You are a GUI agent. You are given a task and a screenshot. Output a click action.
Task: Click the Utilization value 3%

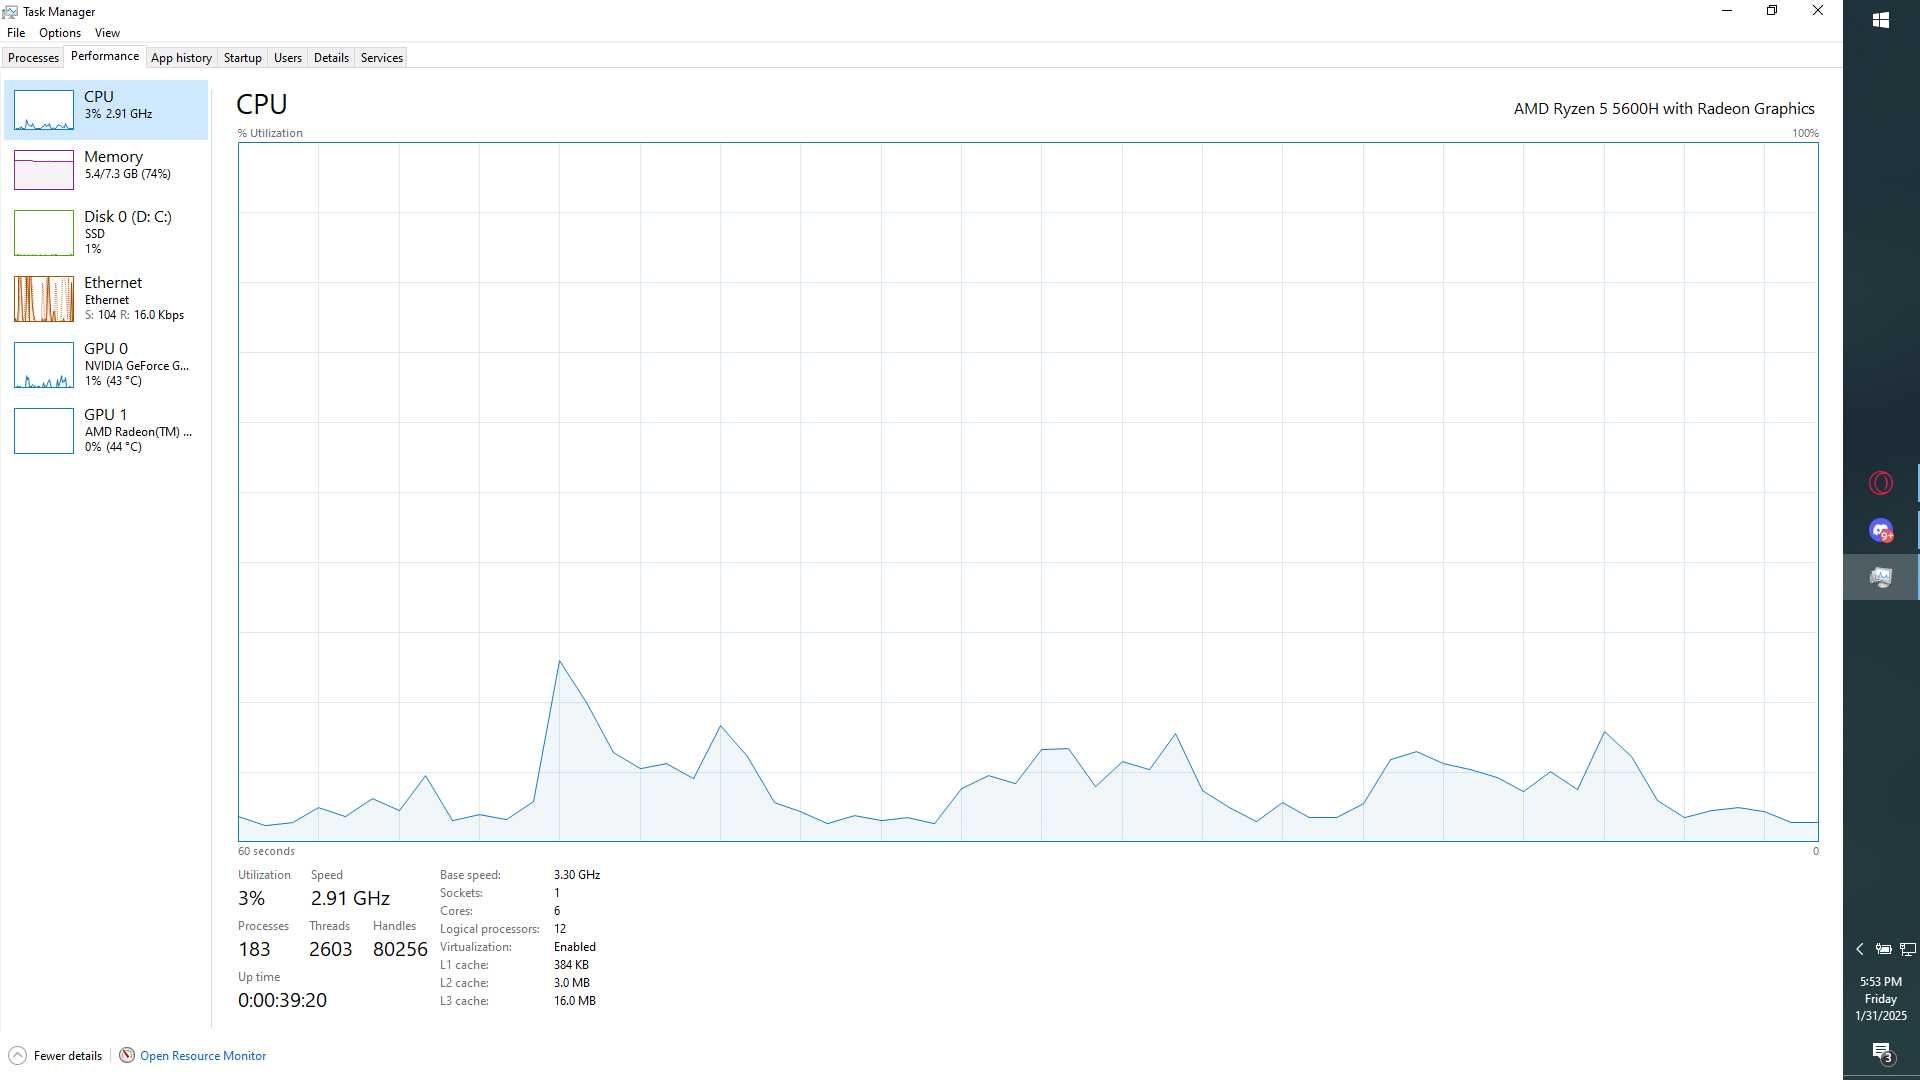pyautogui.click(x=251, y=898)
